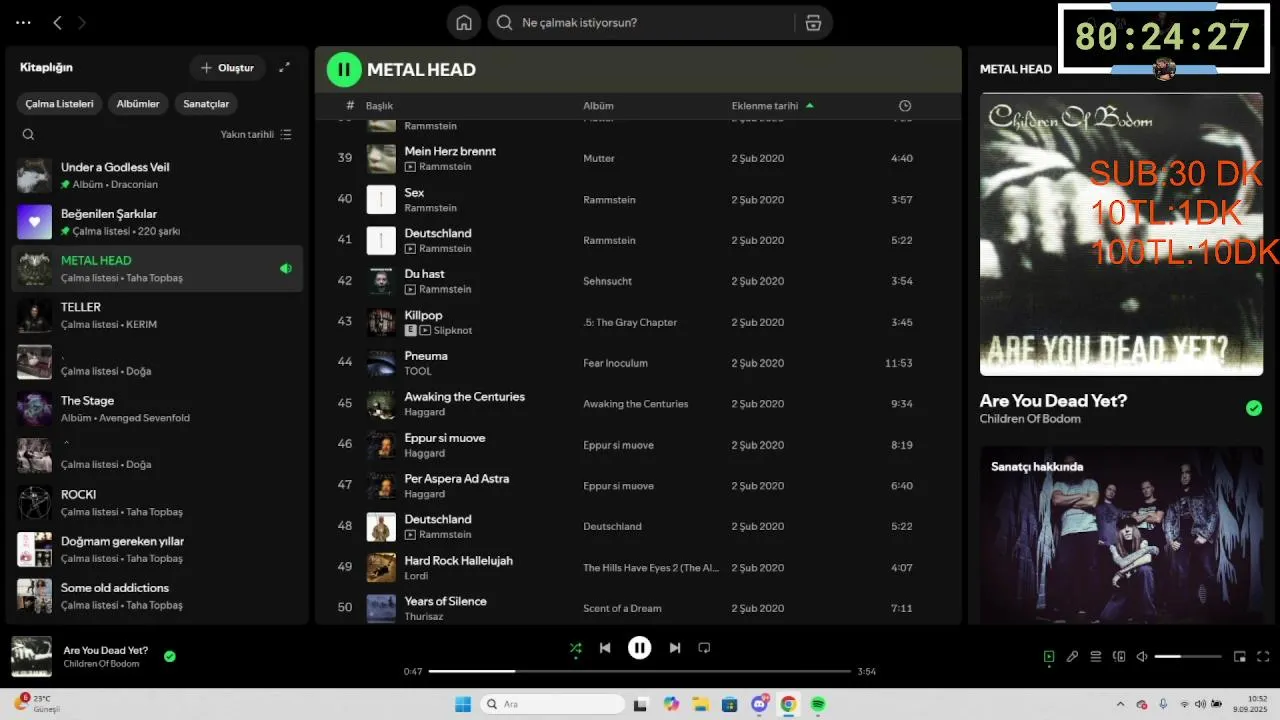
Task: Open the Lordi artist link
Action: pos(416,576)
